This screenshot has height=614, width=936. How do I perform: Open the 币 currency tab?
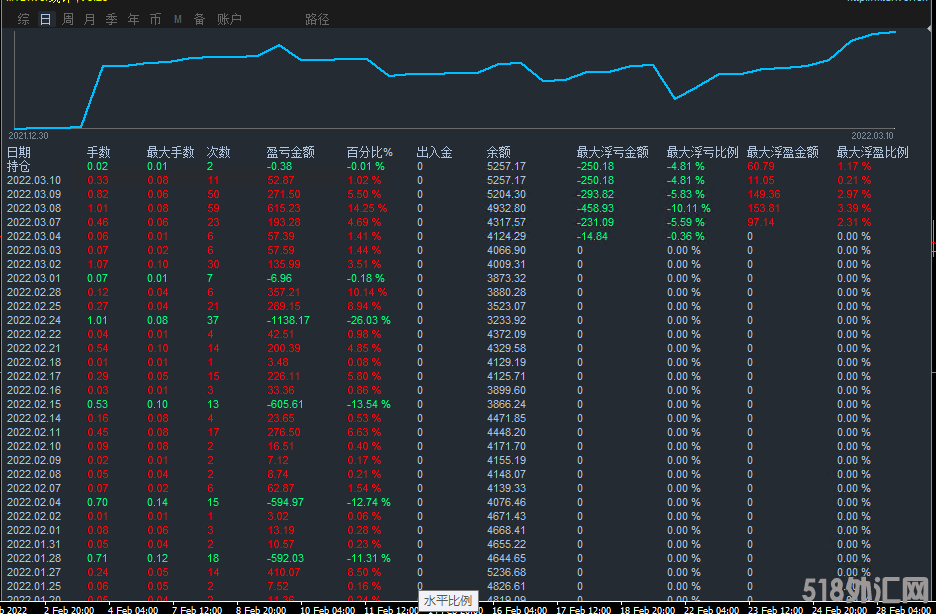coord(155,19)
